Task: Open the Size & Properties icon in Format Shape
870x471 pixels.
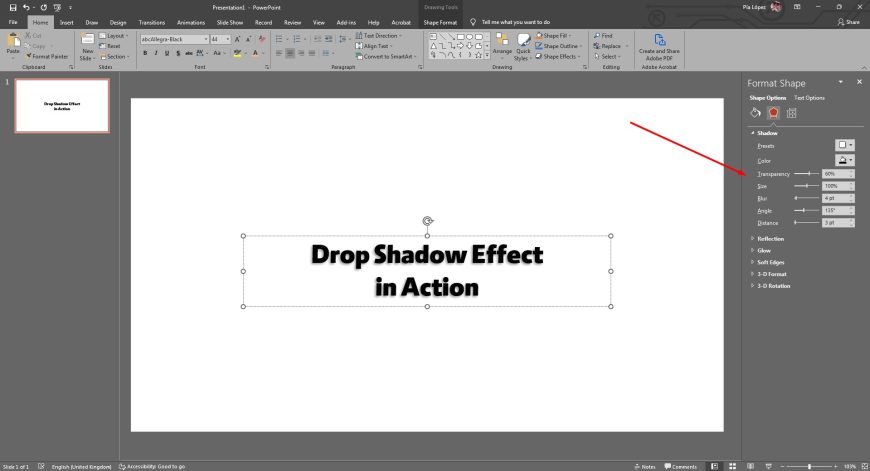Action: pyautogui.click(x=791, y=113)
